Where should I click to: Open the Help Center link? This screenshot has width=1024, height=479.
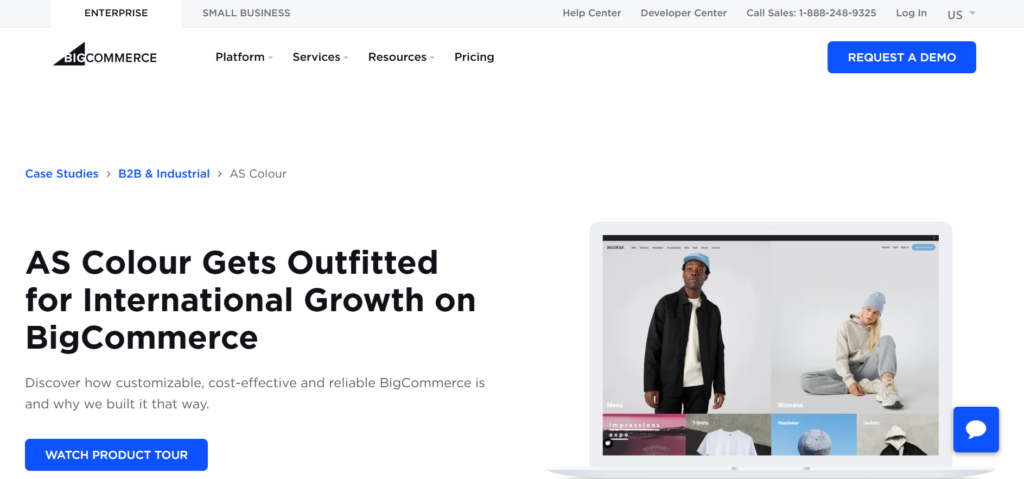[x=592, y=13]
